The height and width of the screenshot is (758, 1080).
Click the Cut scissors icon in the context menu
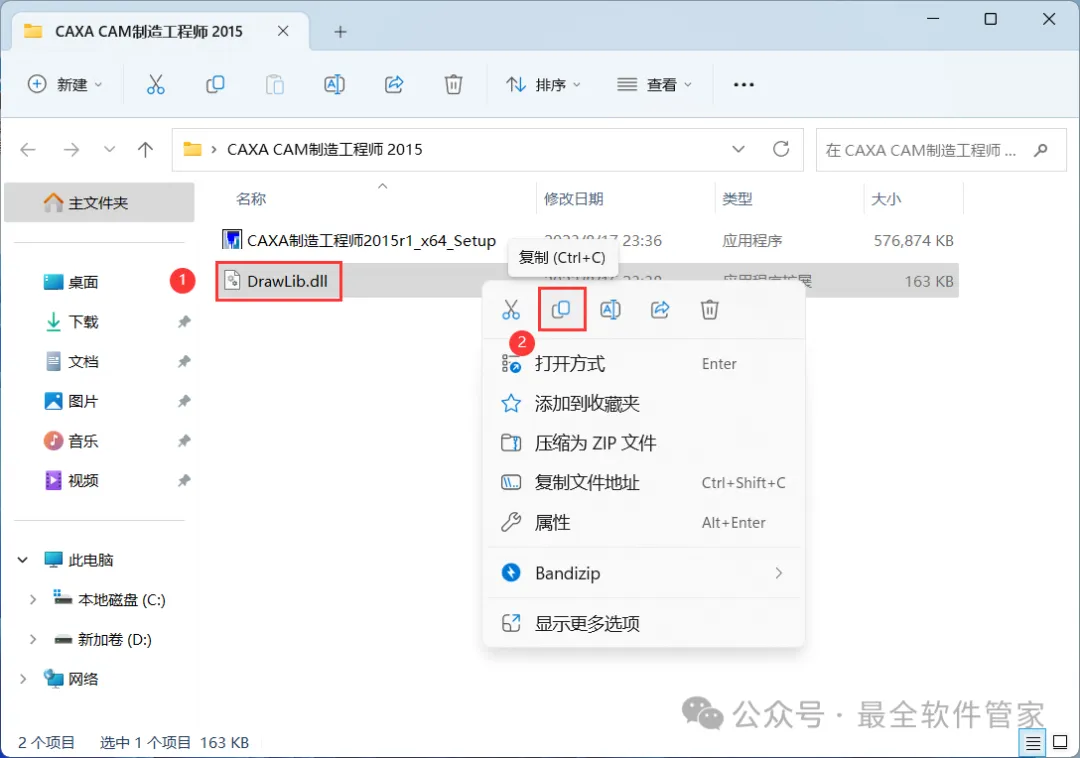click(x=511, y=310)
